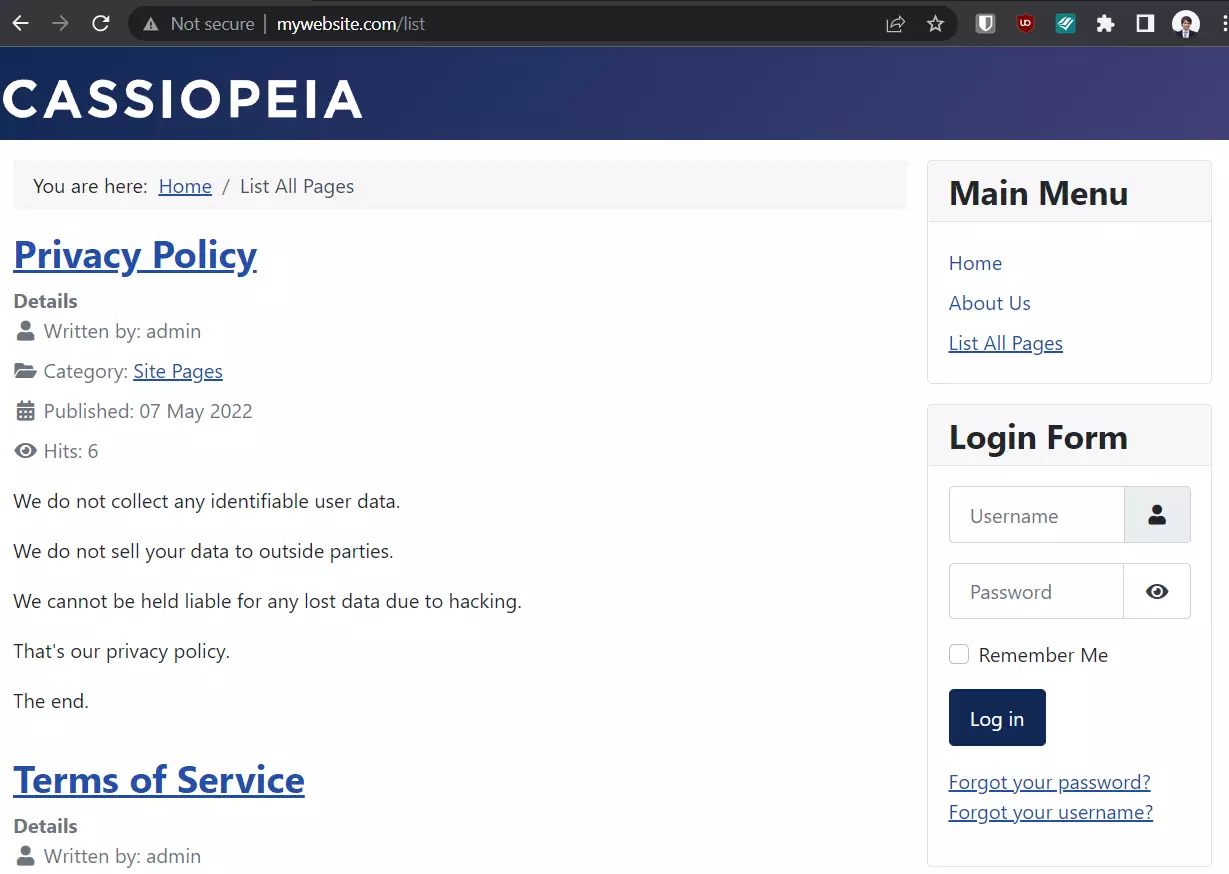
Task: Click the folder icon beside Category
Action: [25, 371]
